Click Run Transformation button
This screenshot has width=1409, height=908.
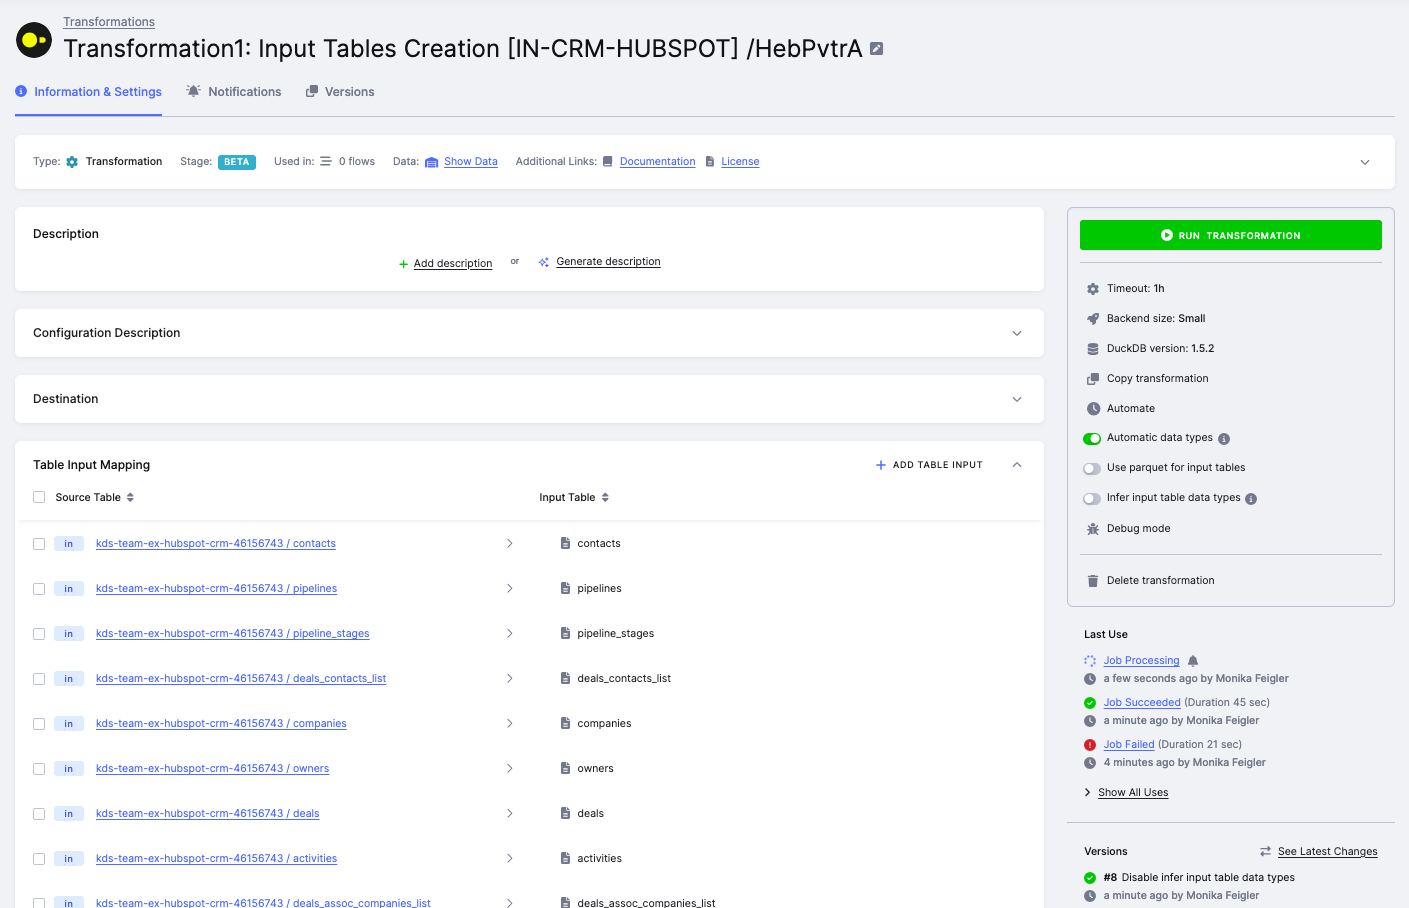point(1231,235)
